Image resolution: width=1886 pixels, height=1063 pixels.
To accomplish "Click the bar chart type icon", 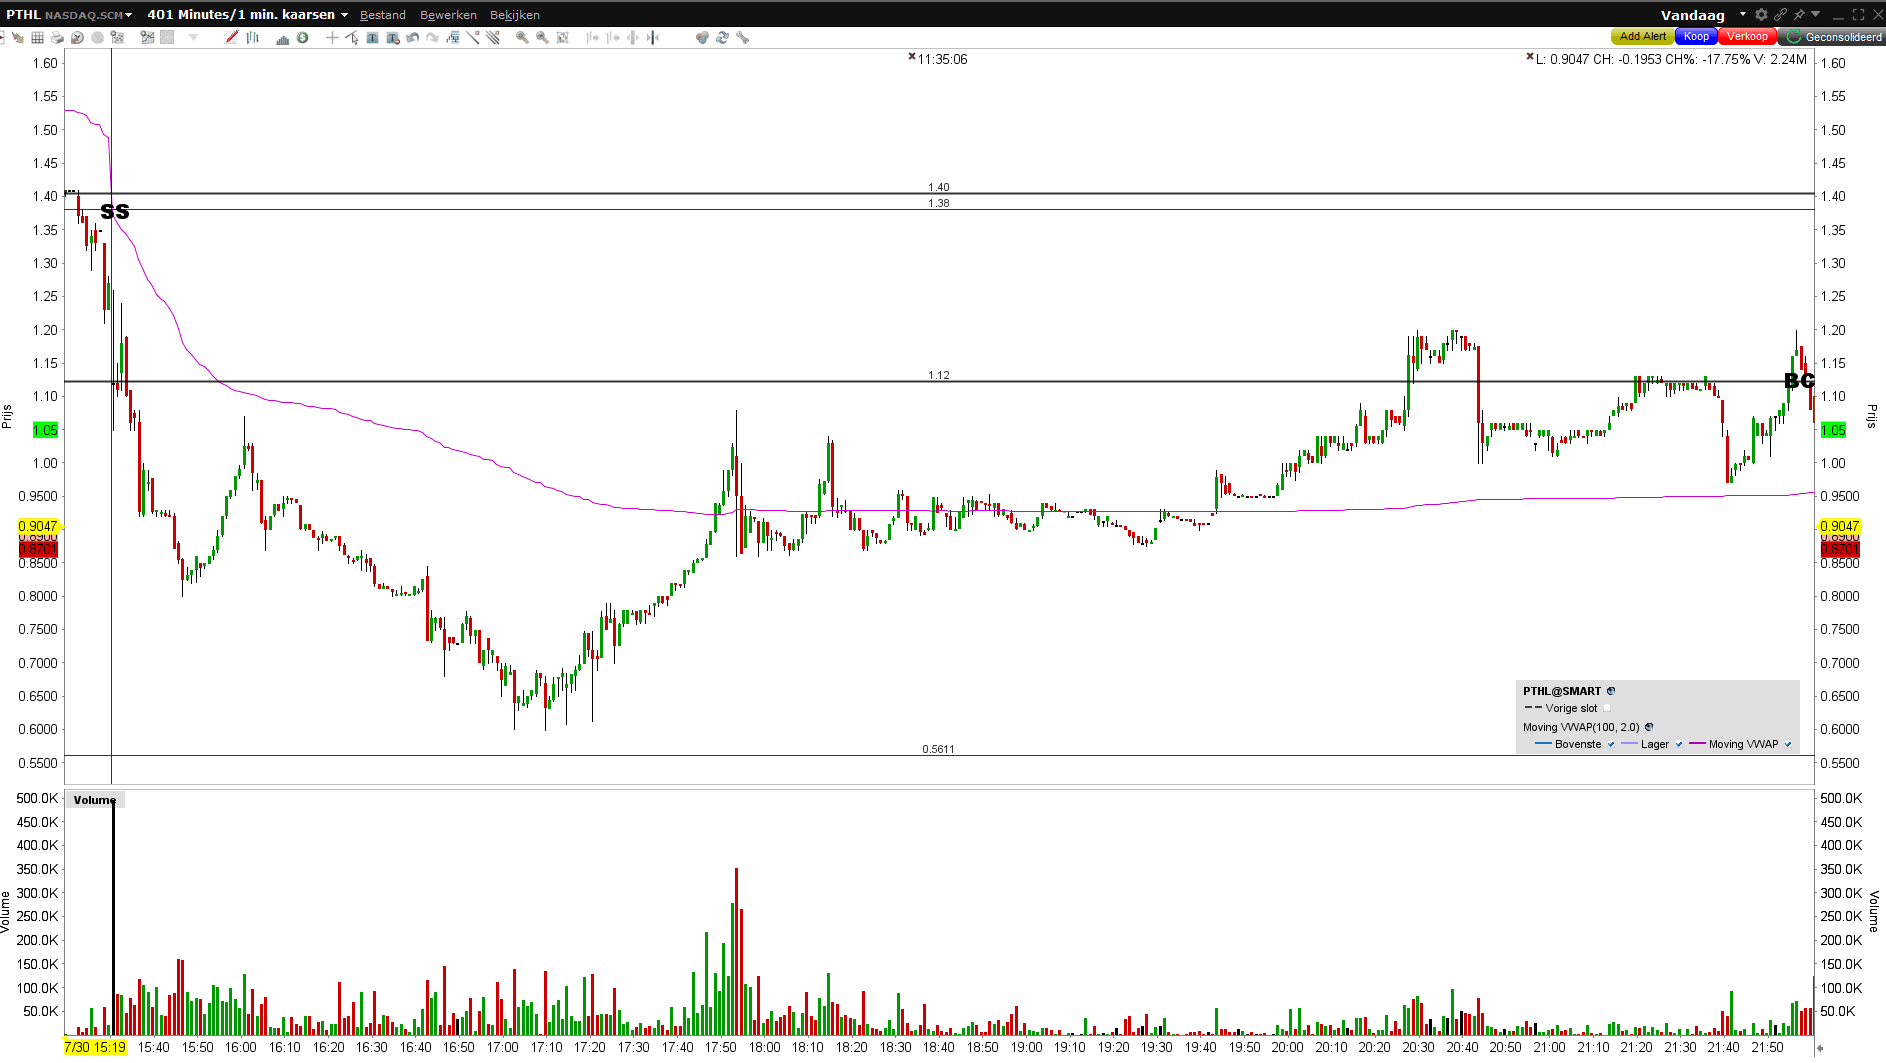I will point(253,37).
